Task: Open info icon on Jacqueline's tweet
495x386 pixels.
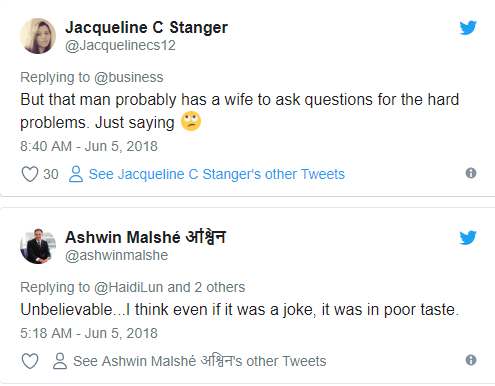Action: [x=471, y=173]
